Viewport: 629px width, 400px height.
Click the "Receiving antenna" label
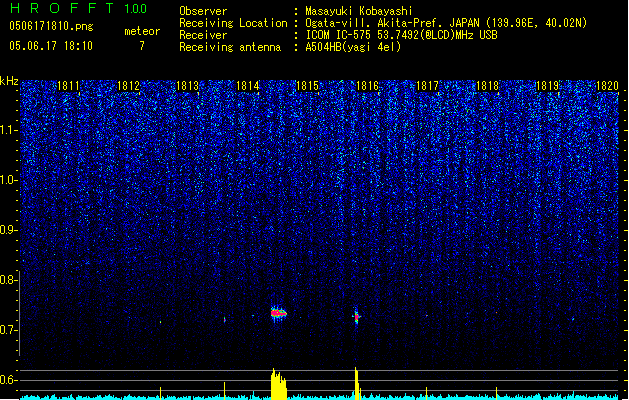[x=230, y=47]
